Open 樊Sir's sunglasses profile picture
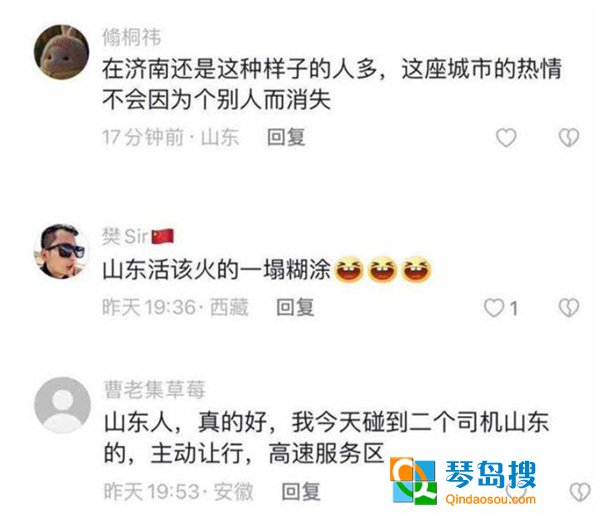 click(62, 251)
